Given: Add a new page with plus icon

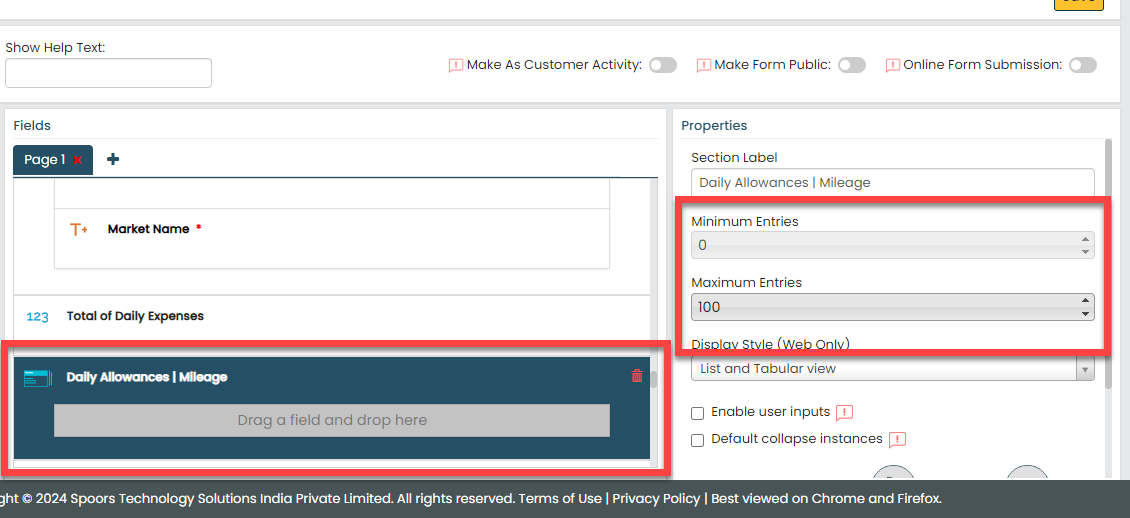Looking at the screenshot, I should click(113, 159).
